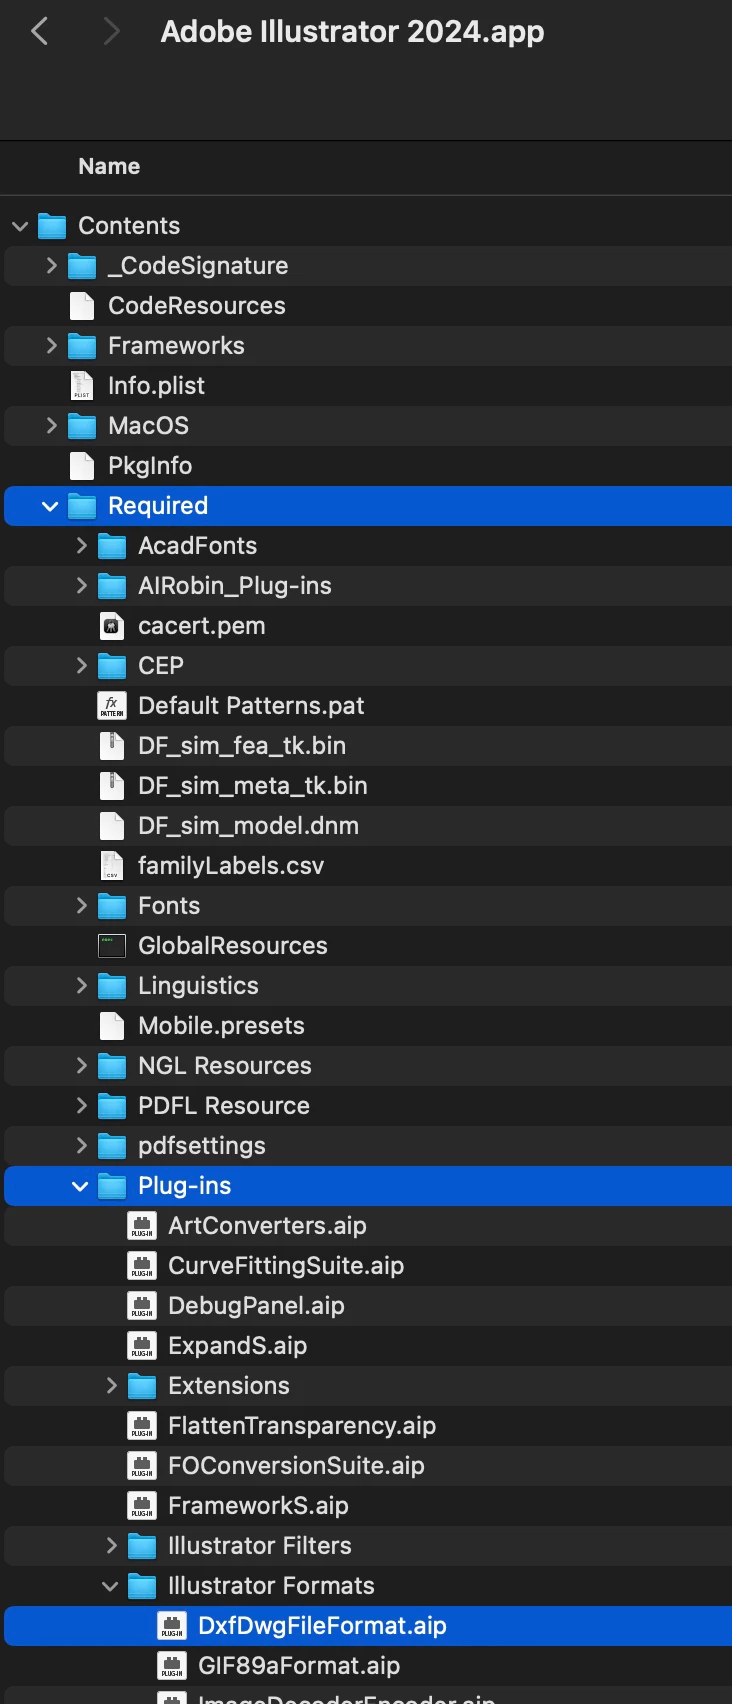The width and height of the screenshot is (732, 1704).
Task: Click the CurveFittingSuite.aip plug-in icon
Action: (142, 1266)
